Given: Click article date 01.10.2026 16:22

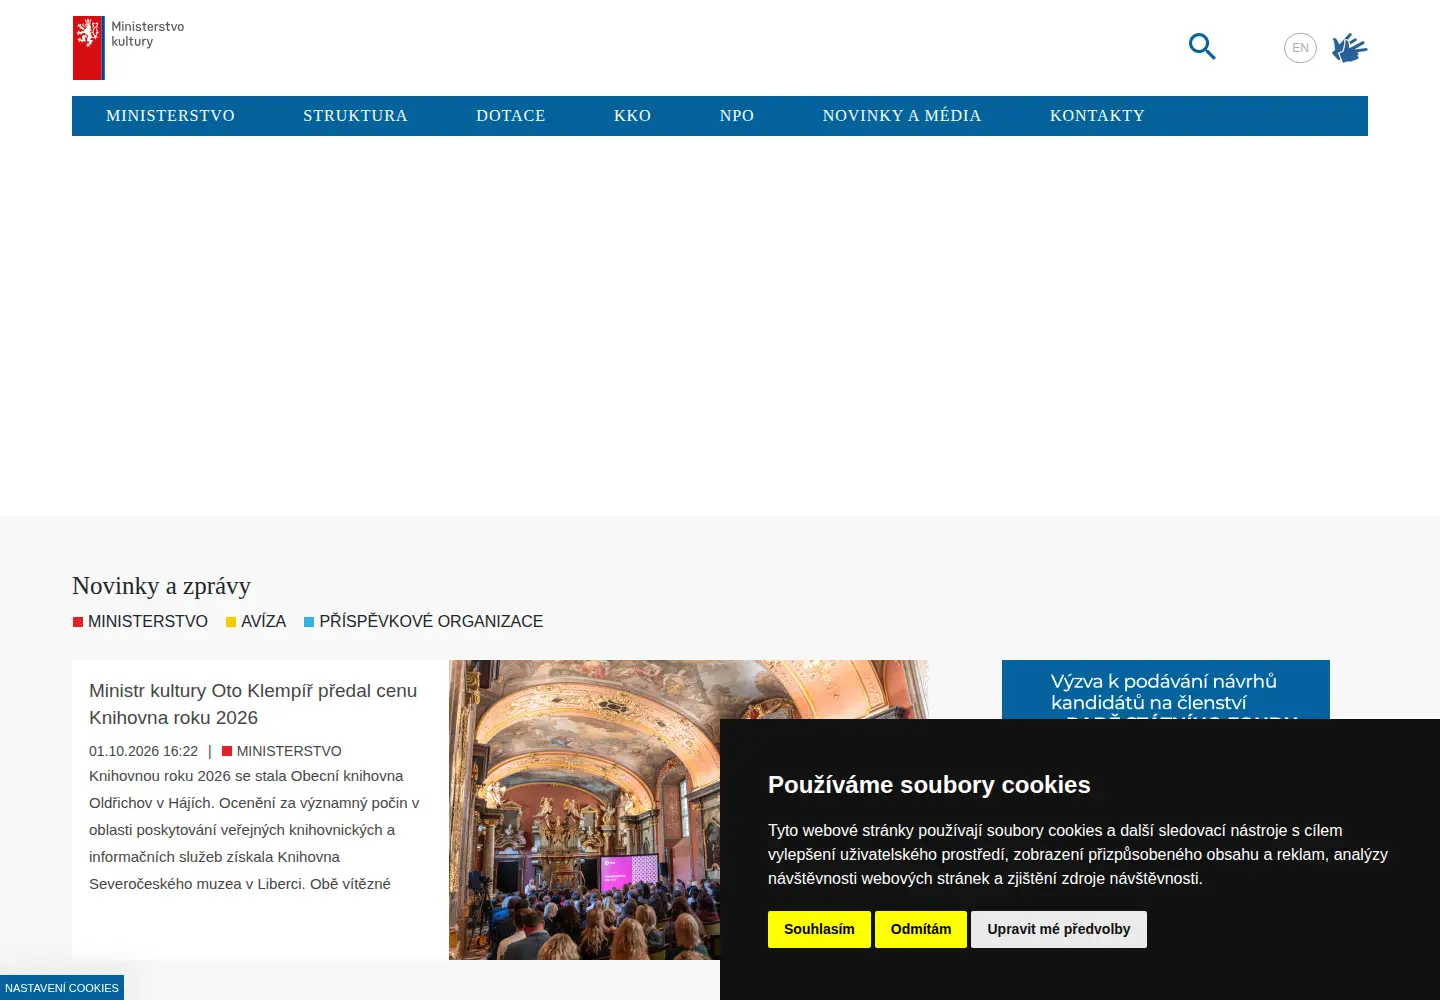Looking at the screenshot, I should tap(144, 751).
